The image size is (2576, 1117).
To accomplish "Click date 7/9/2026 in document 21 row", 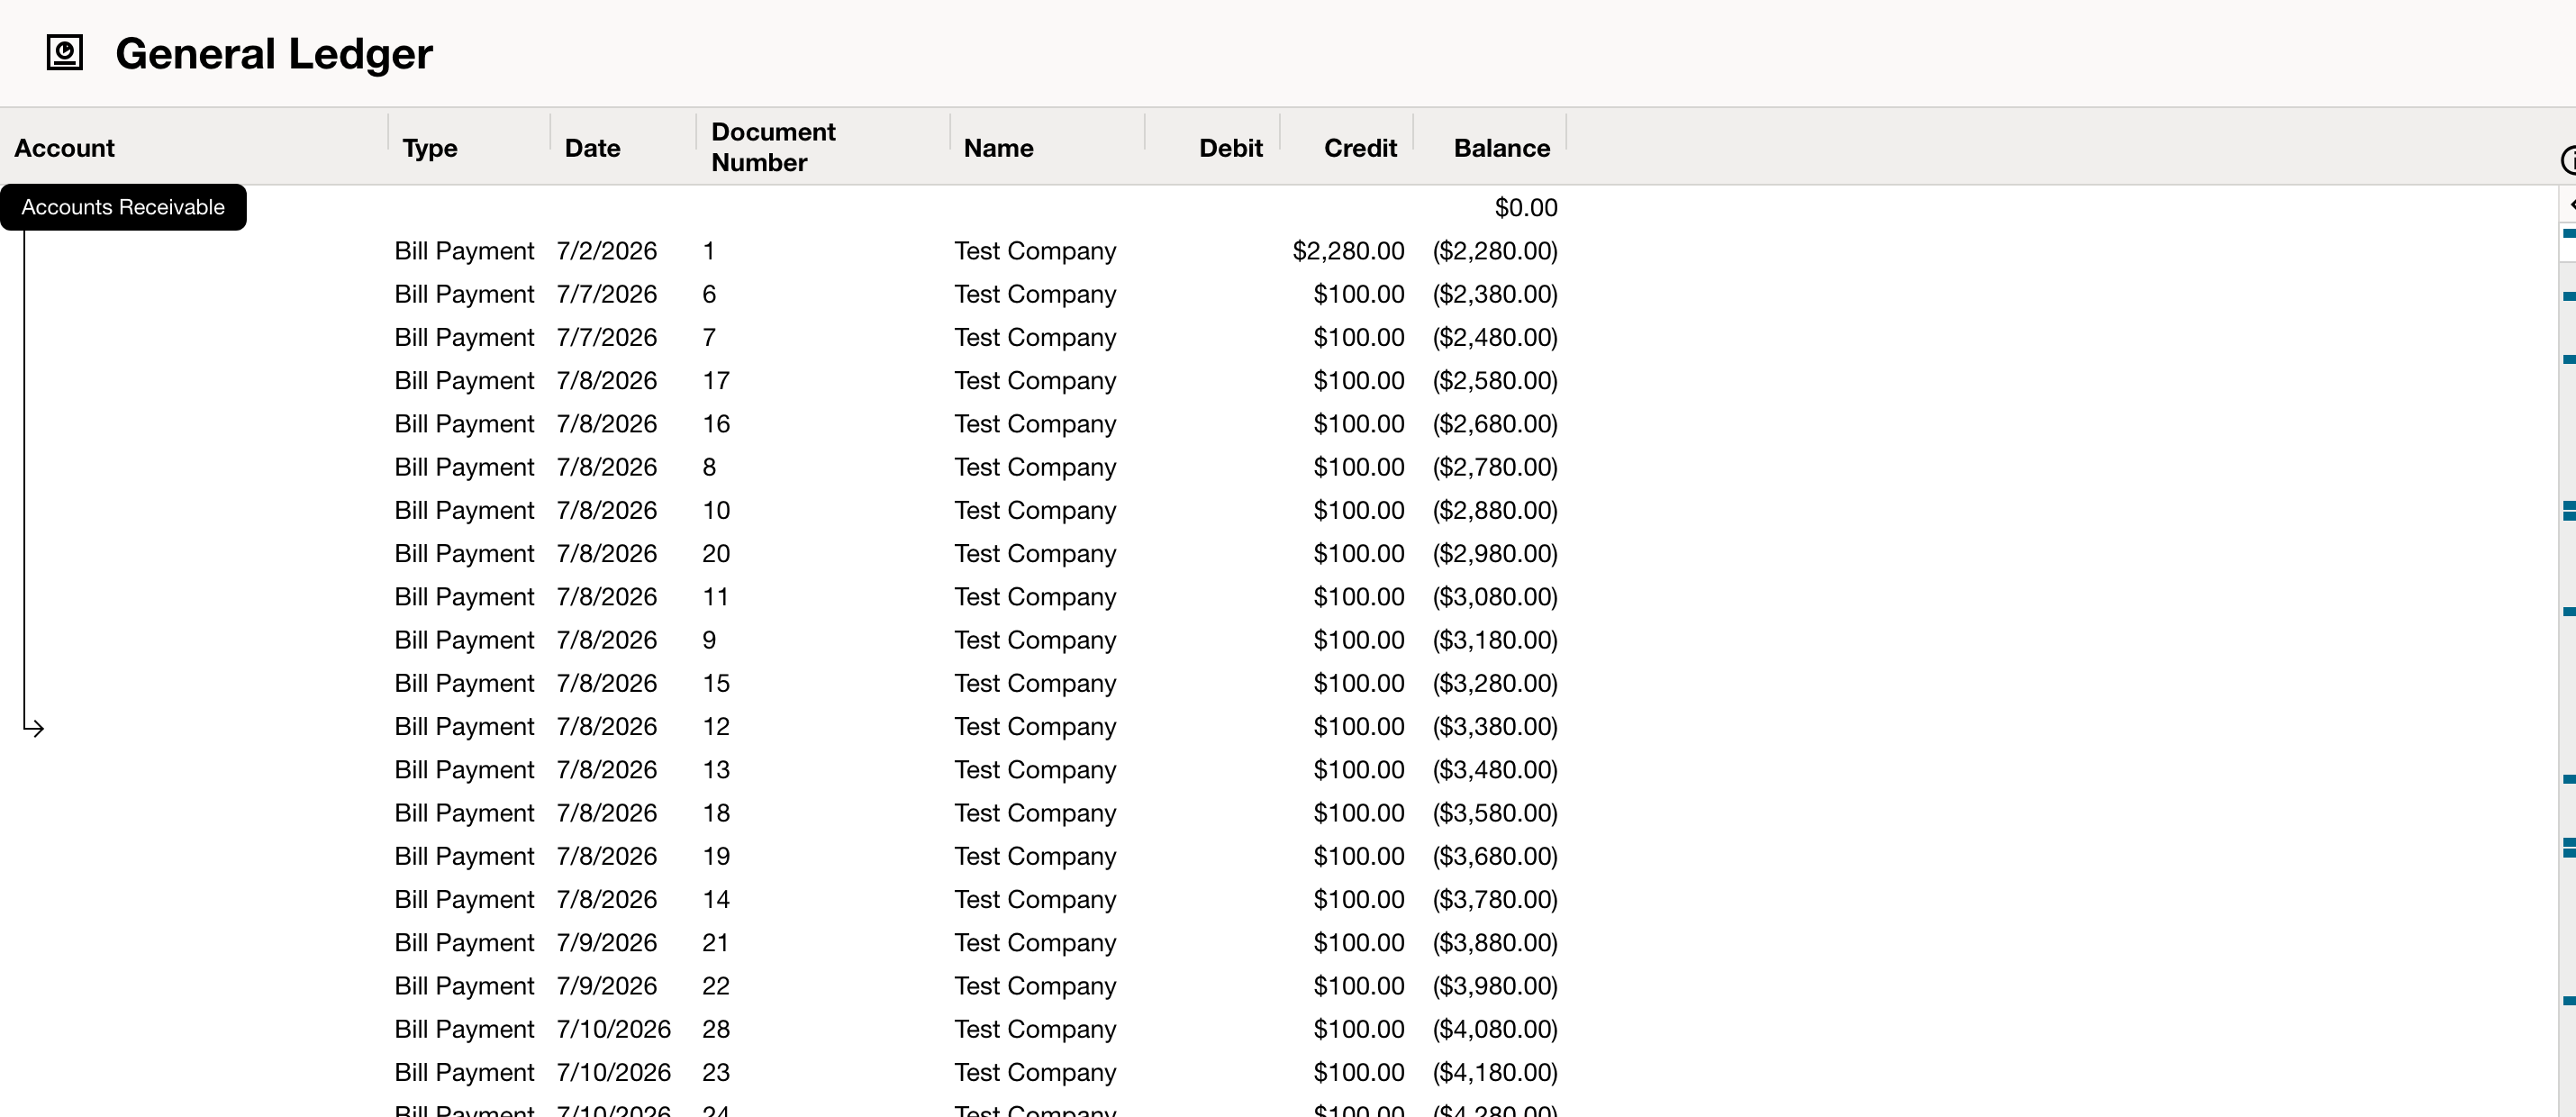I will click(x=607, y=943).
